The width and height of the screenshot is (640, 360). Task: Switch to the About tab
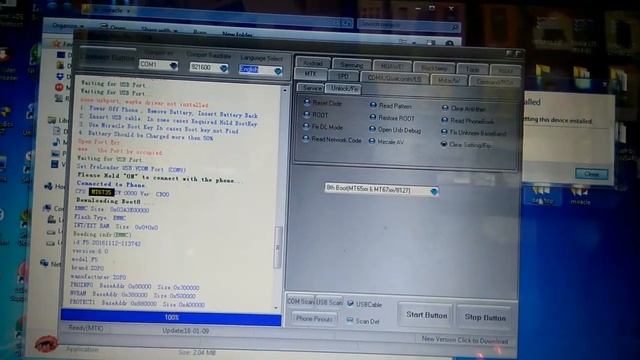(506, 70)
